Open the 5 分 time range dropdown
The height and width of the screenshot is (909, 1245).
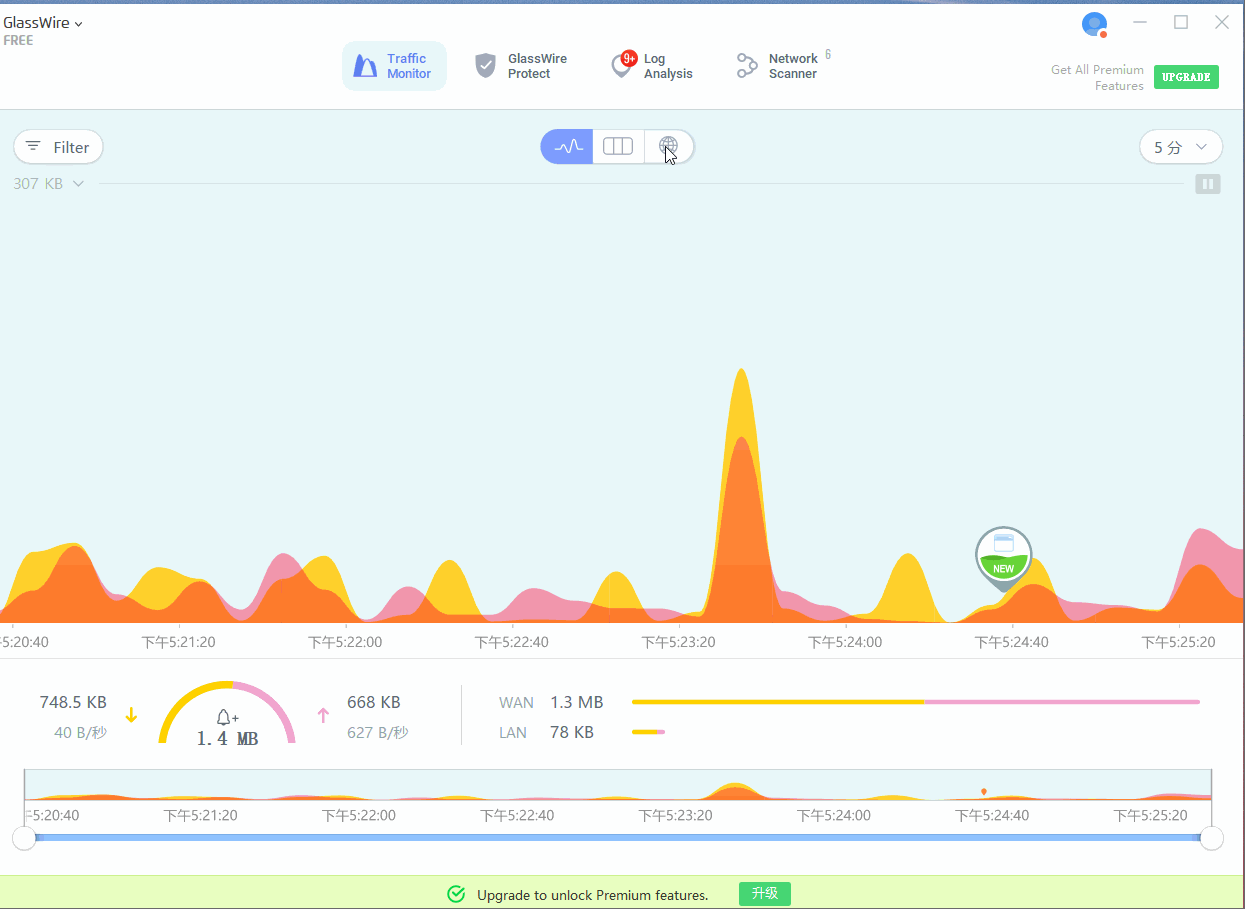(x=1181, y=147)
